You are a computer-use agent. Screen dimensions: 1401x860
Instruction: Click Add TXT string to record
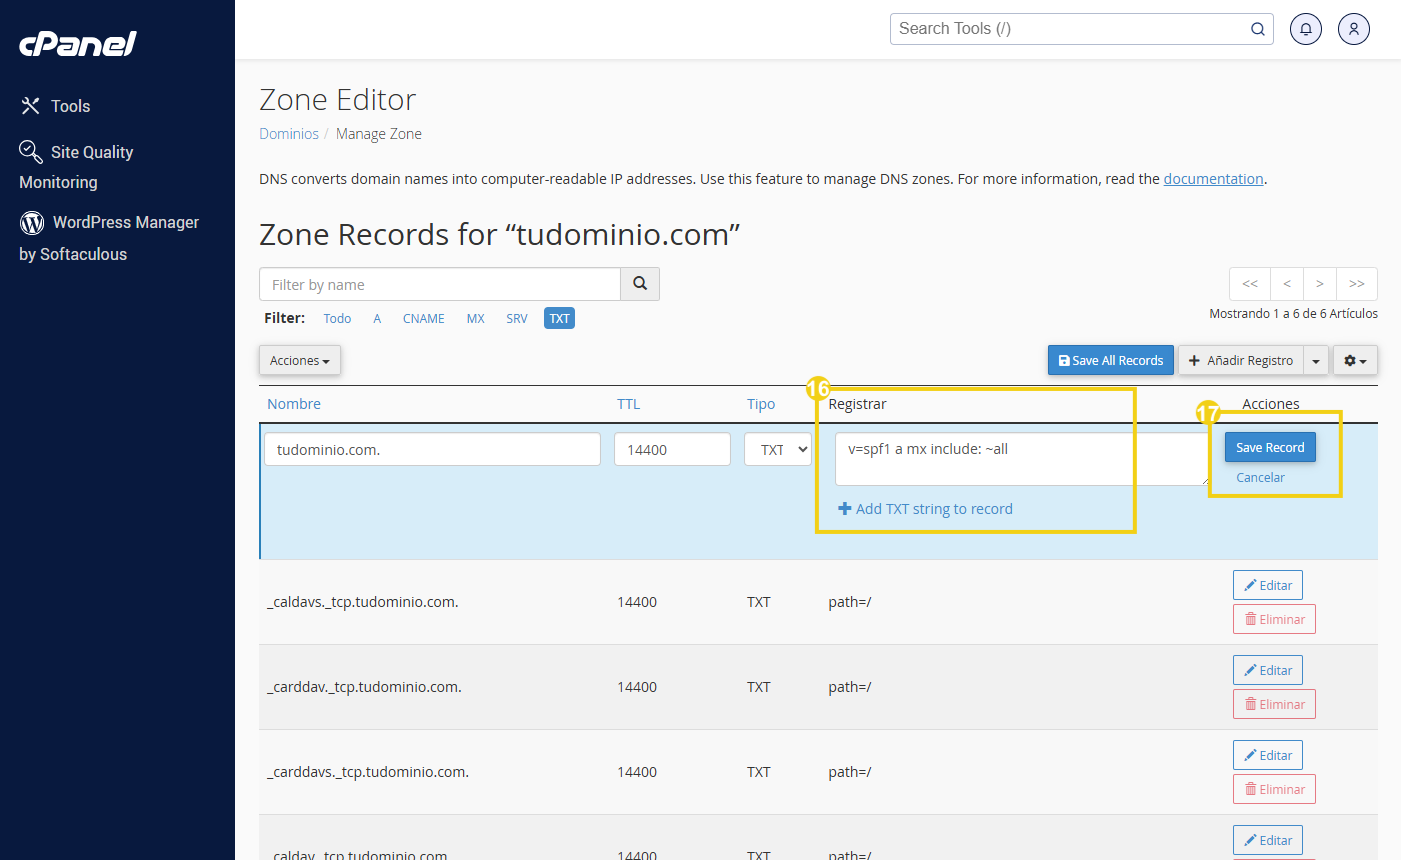coord(925,509)
